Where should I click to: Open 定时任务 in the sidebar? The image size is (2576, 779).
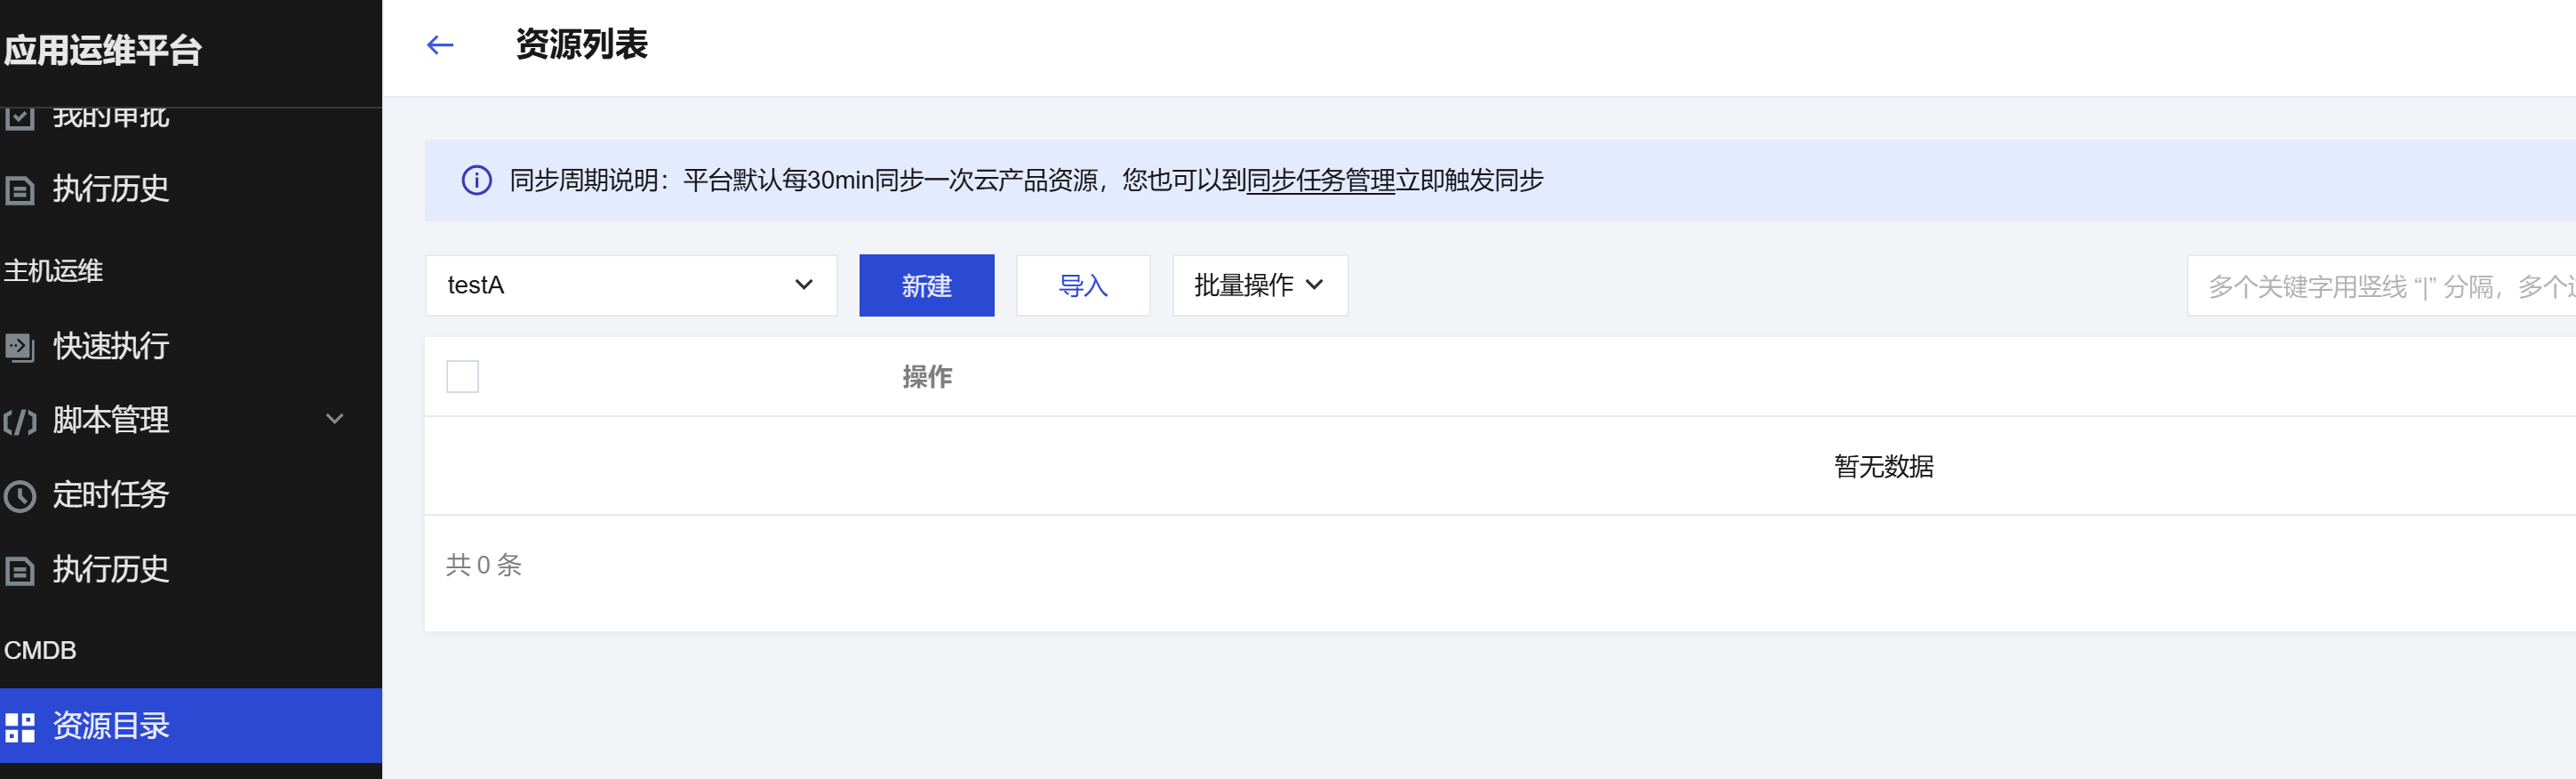pyautogui.click(x=111, y=495)
